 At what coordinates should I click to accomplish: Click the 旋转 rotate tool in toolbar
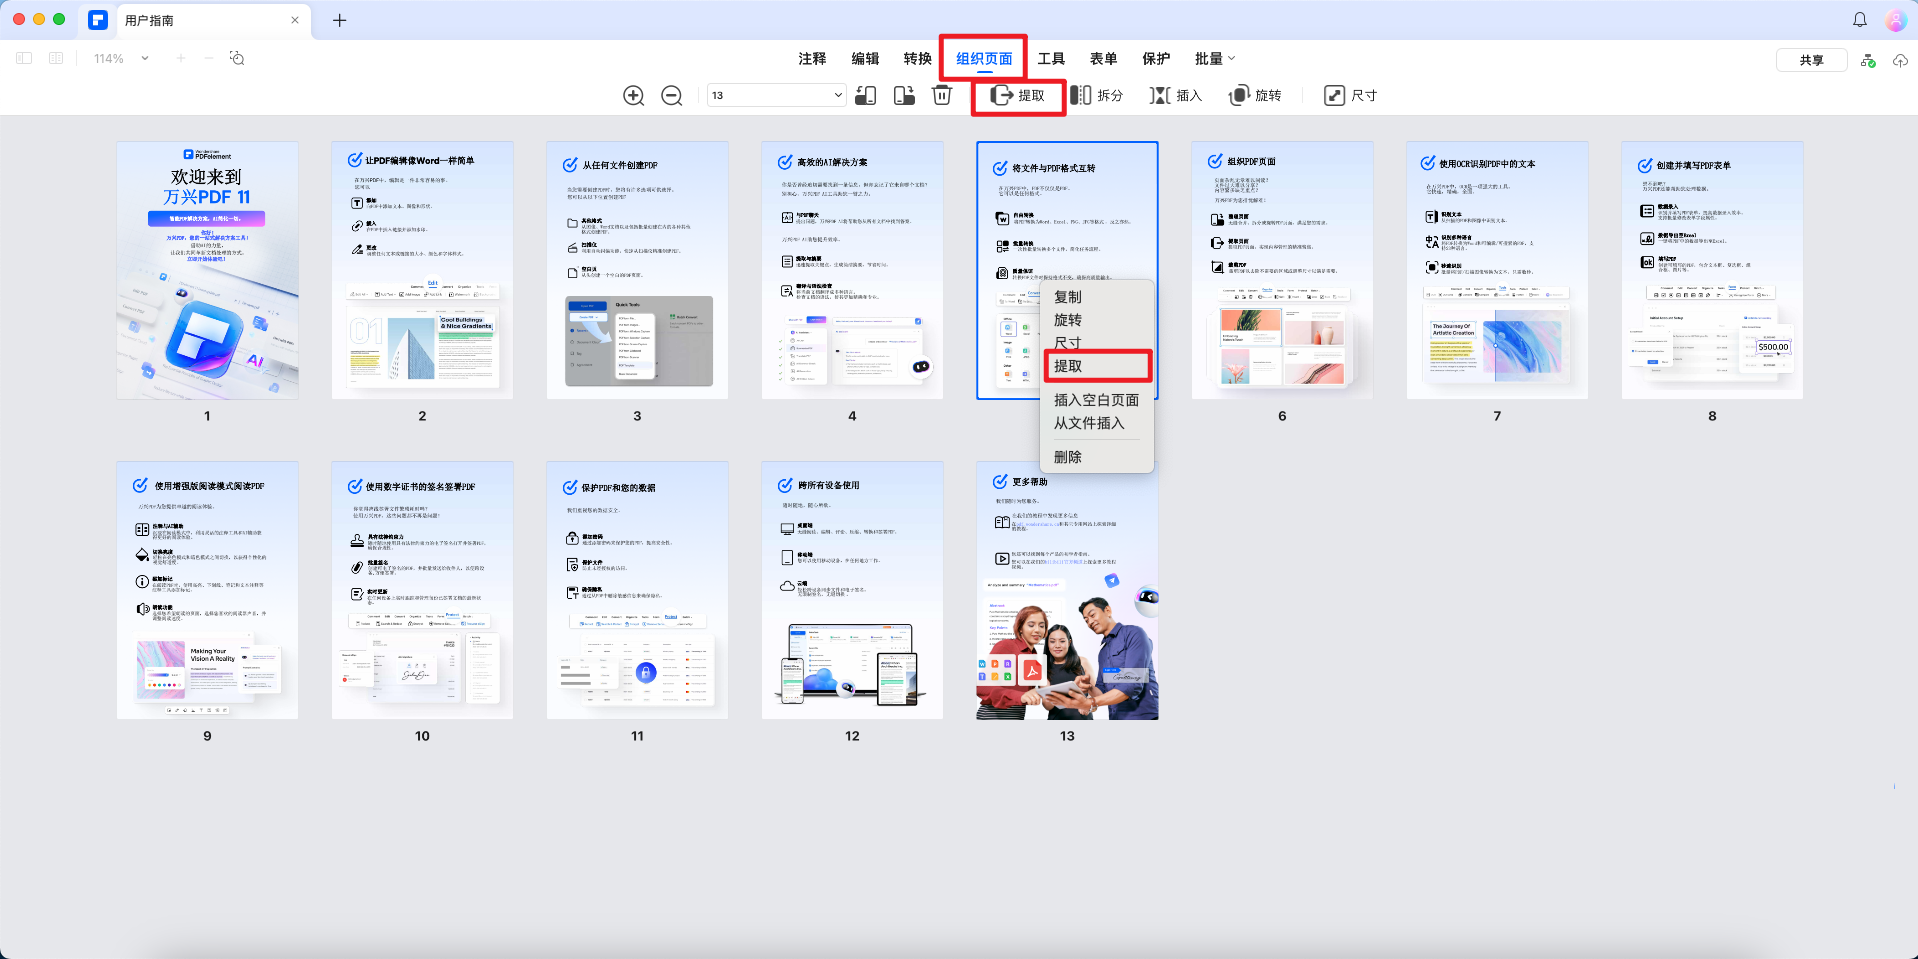[x=1255, y=95]
